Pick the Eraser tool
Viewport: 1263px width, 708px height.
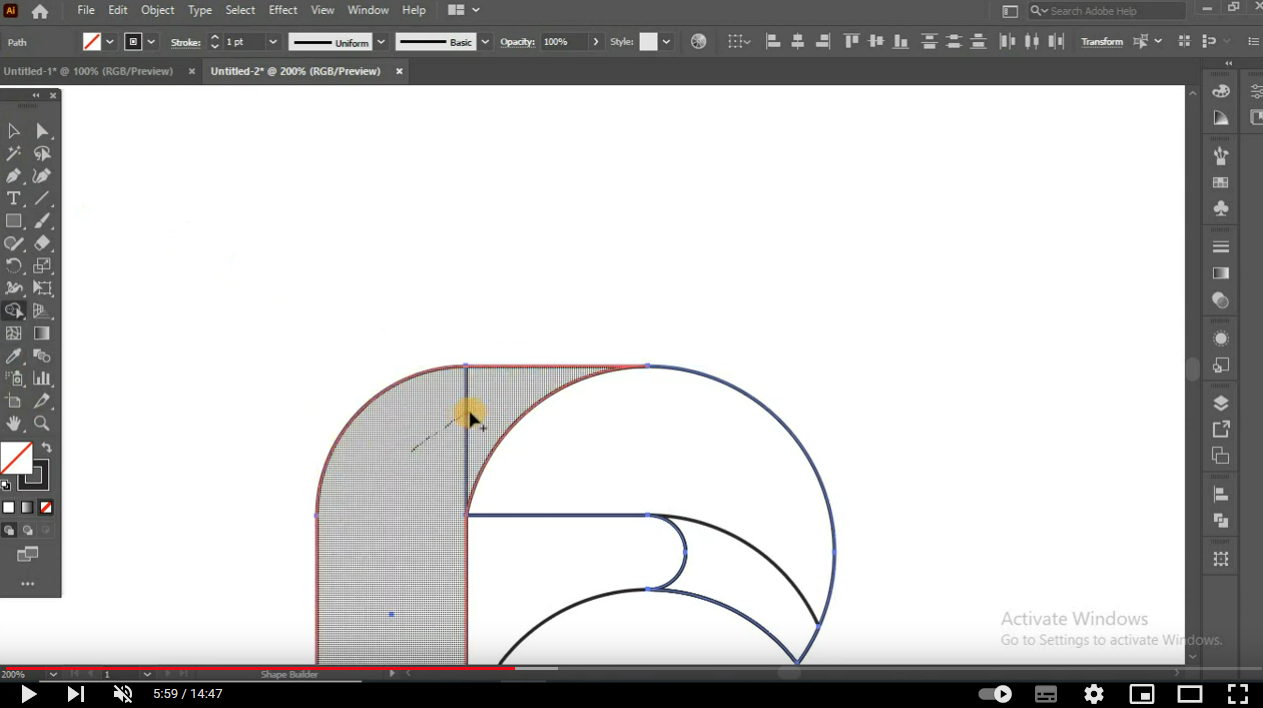click(42, 243)
